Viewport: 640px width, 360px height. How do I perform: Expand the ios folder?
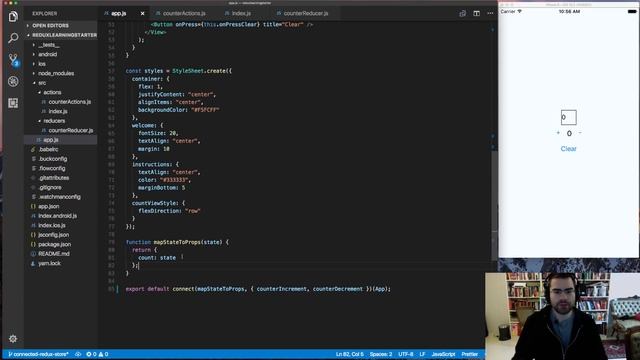click(42, 64)
